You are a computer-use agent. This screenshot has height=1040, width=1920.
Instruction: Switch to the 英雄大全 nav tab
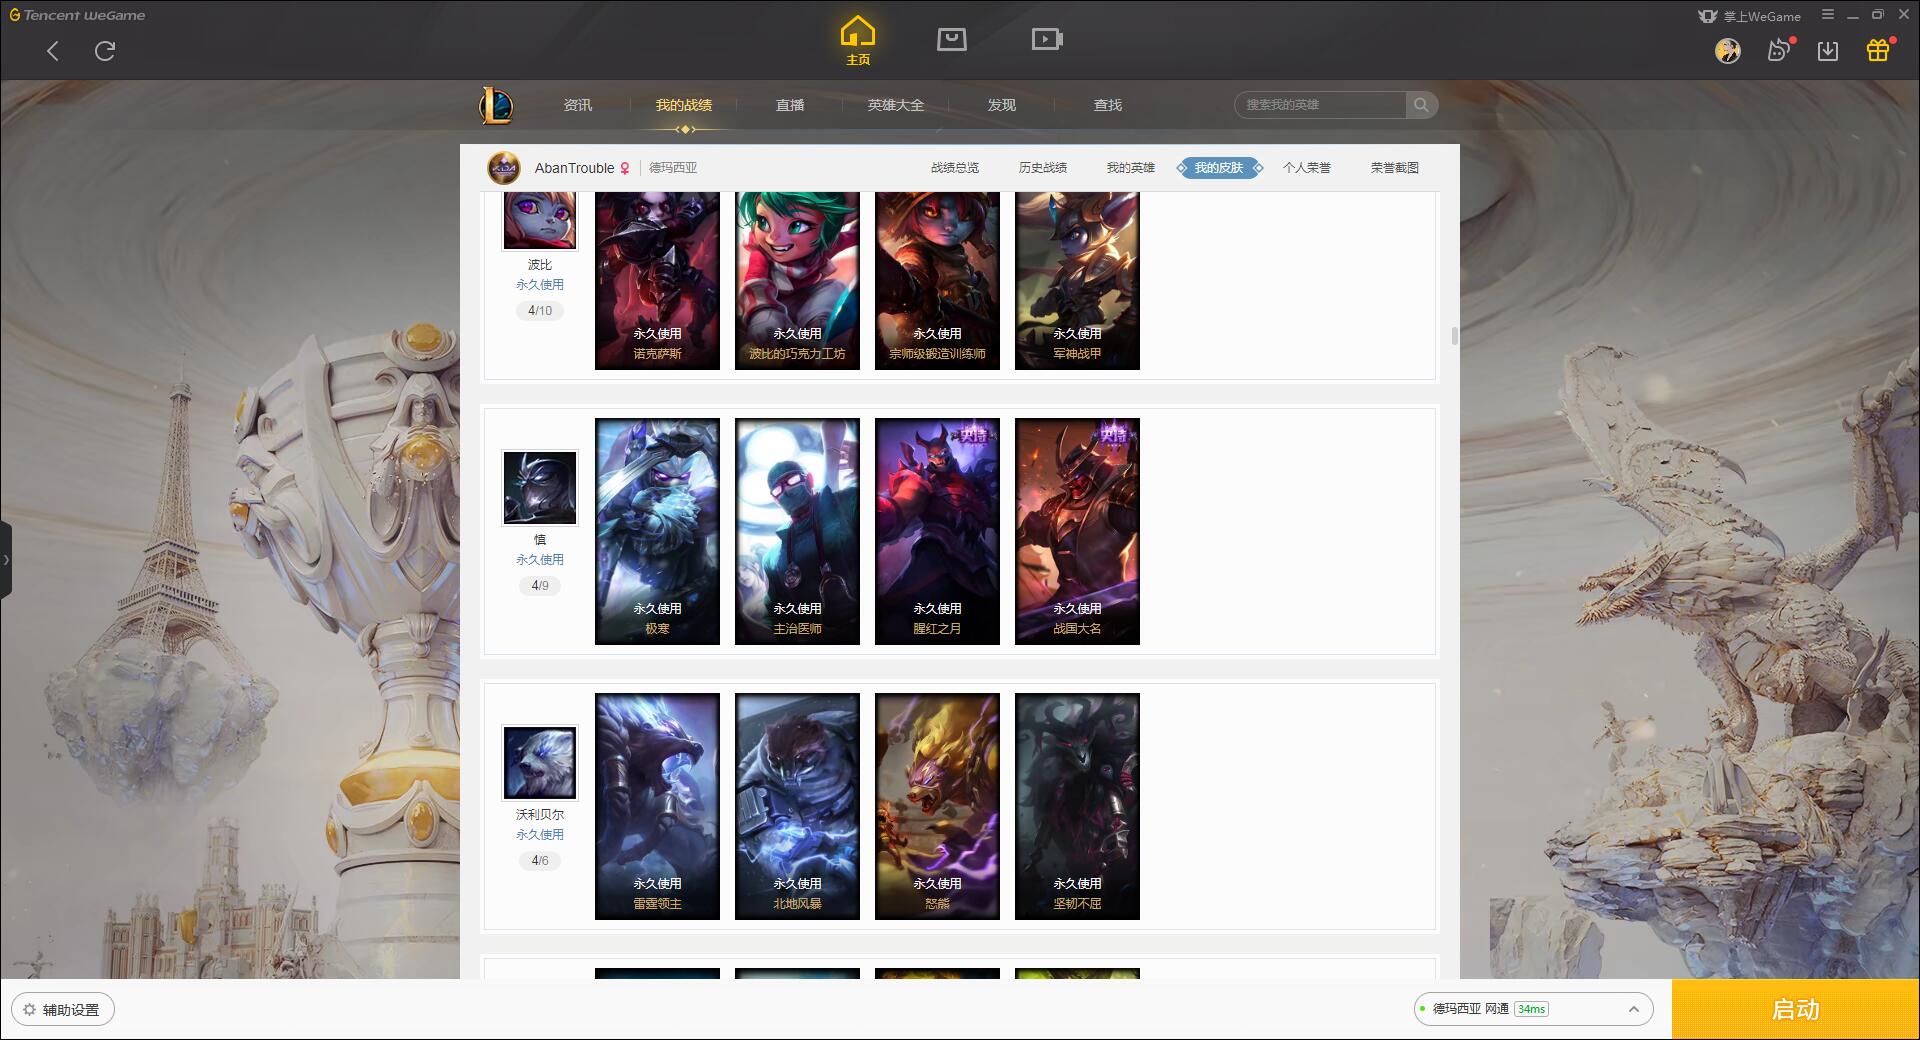coord(896,105)
